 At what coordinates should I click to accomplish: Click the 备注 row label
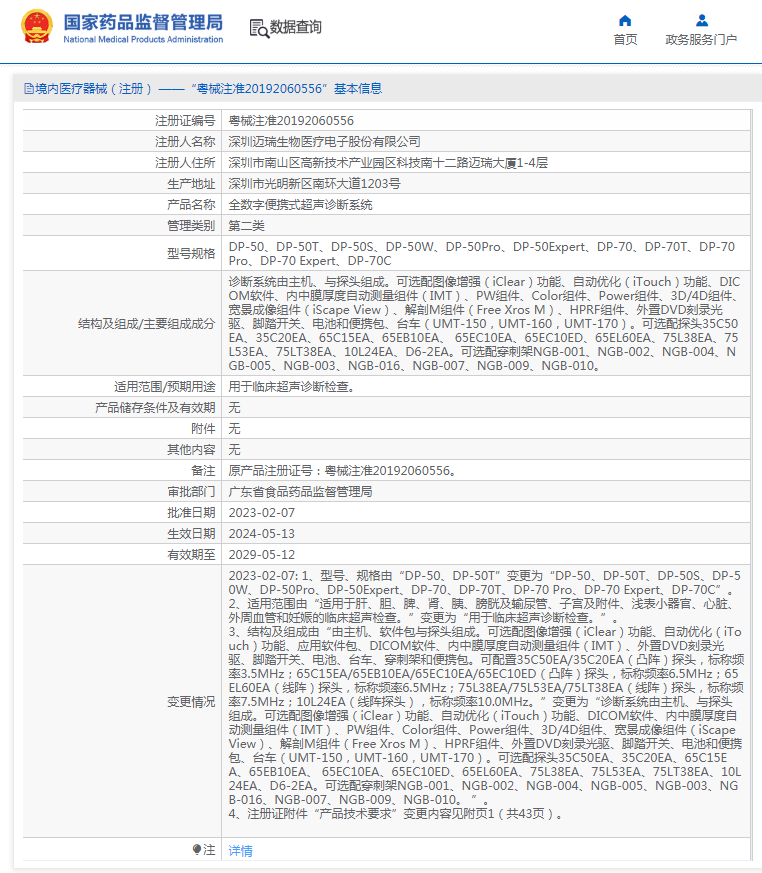pyautogui.click(x=203, y=470)
